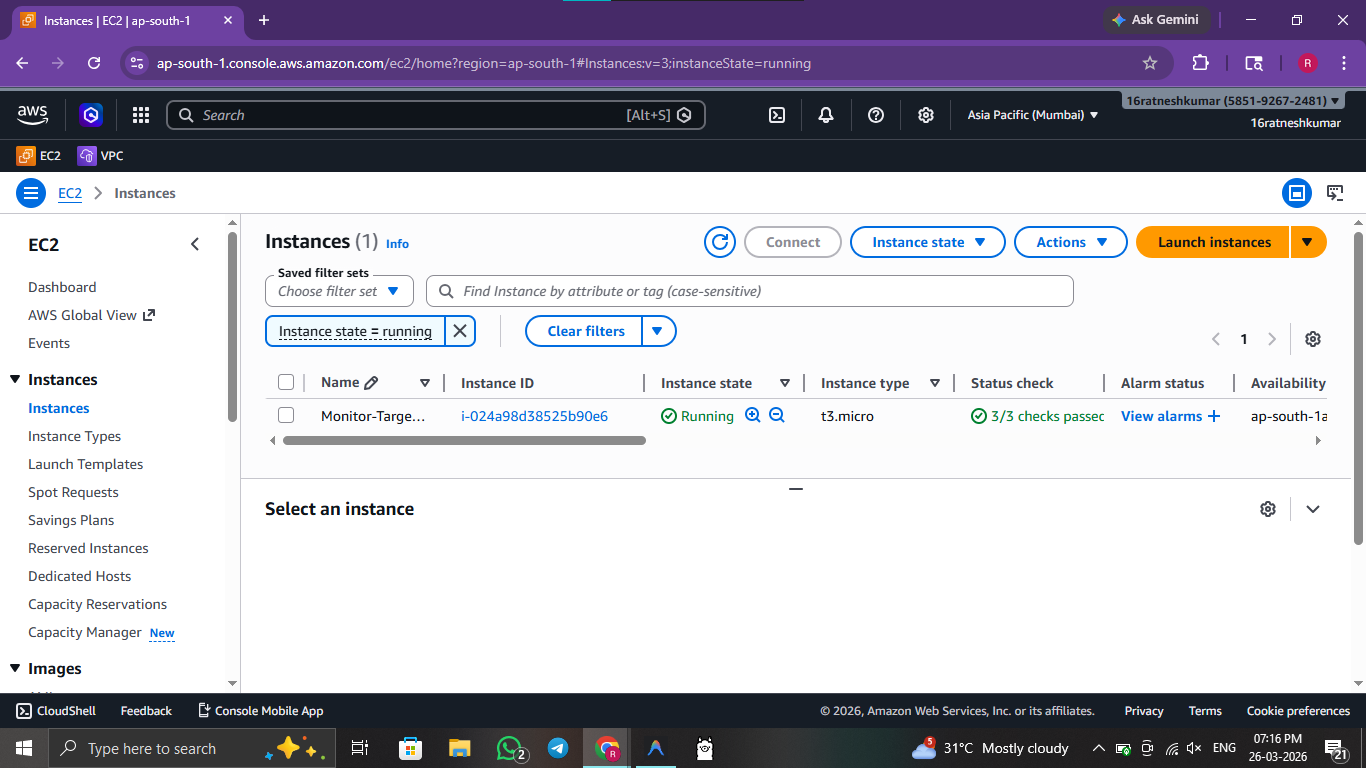The width and height of the screenshot is (1366, 768).
Task: Zoom in filter on Running state
Action: click(x=753, y=415)
